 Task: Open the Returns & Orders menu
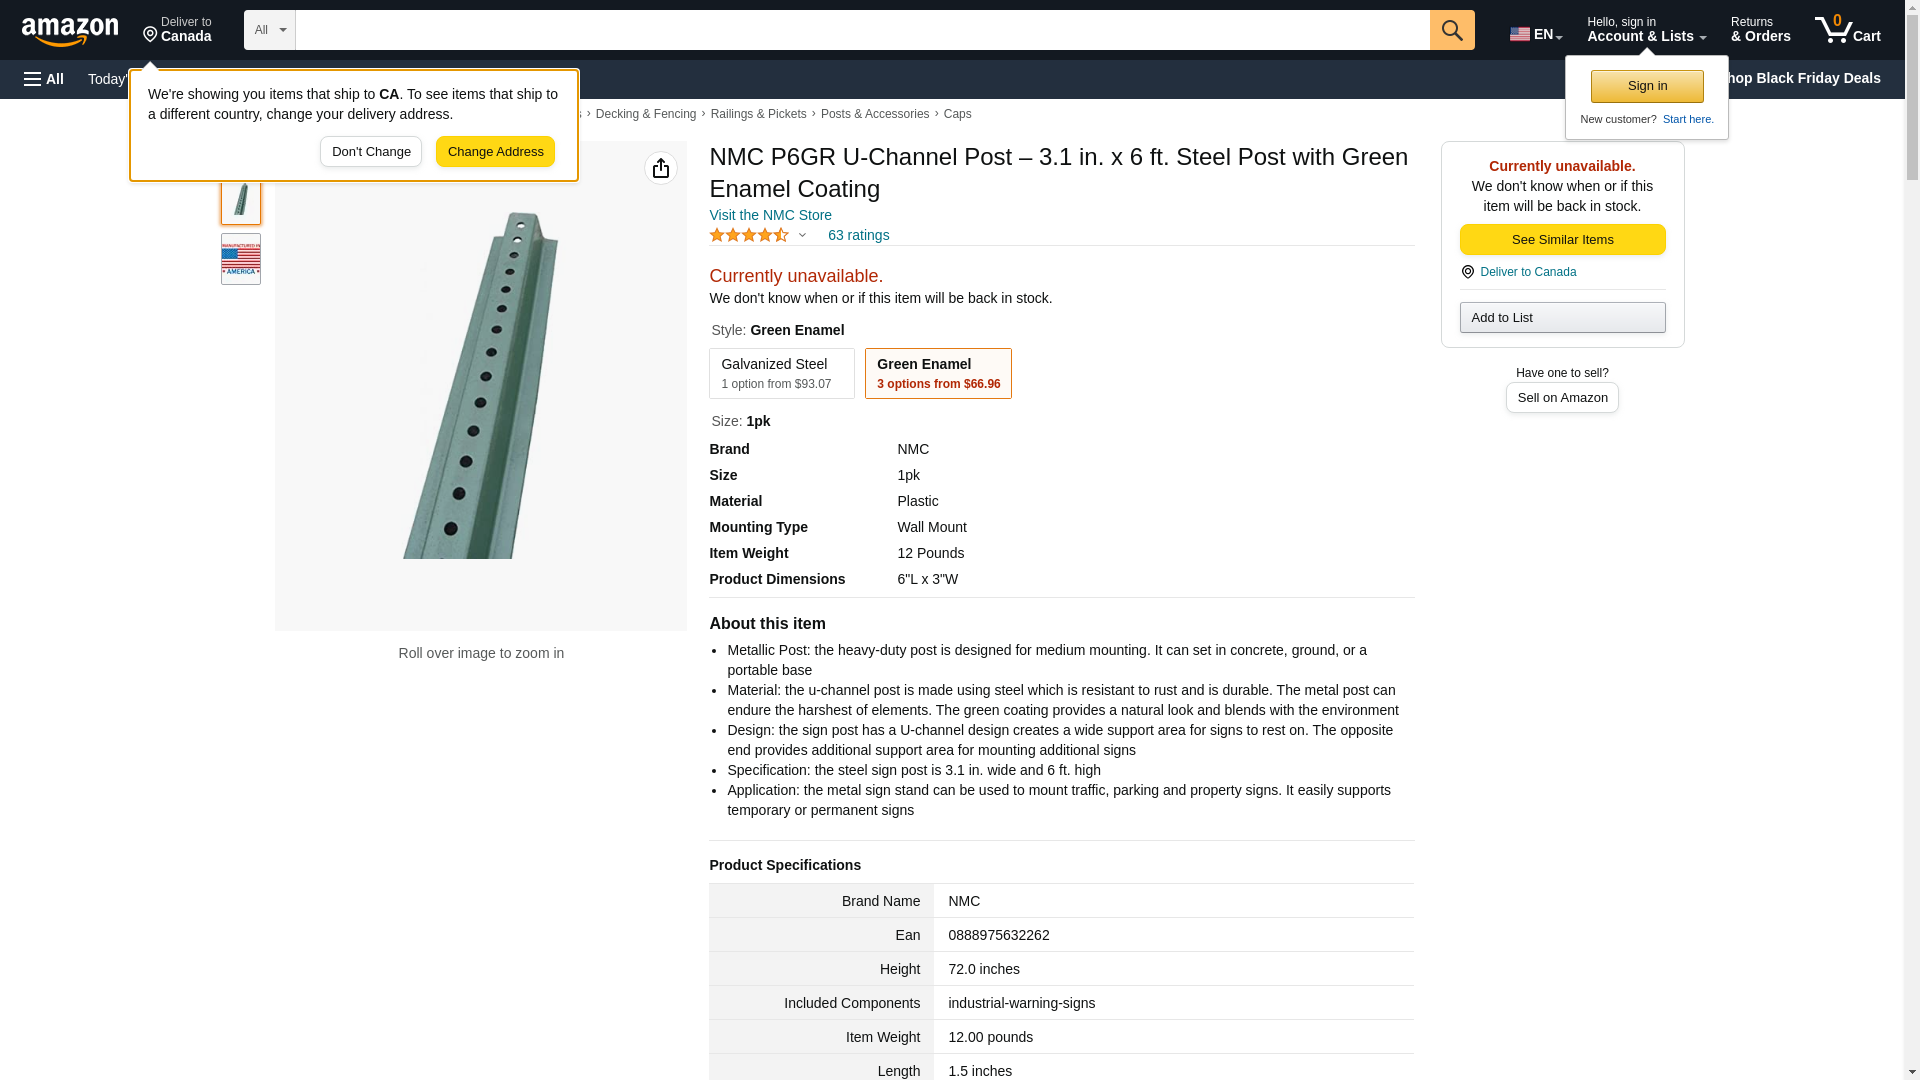point(1760,30)
